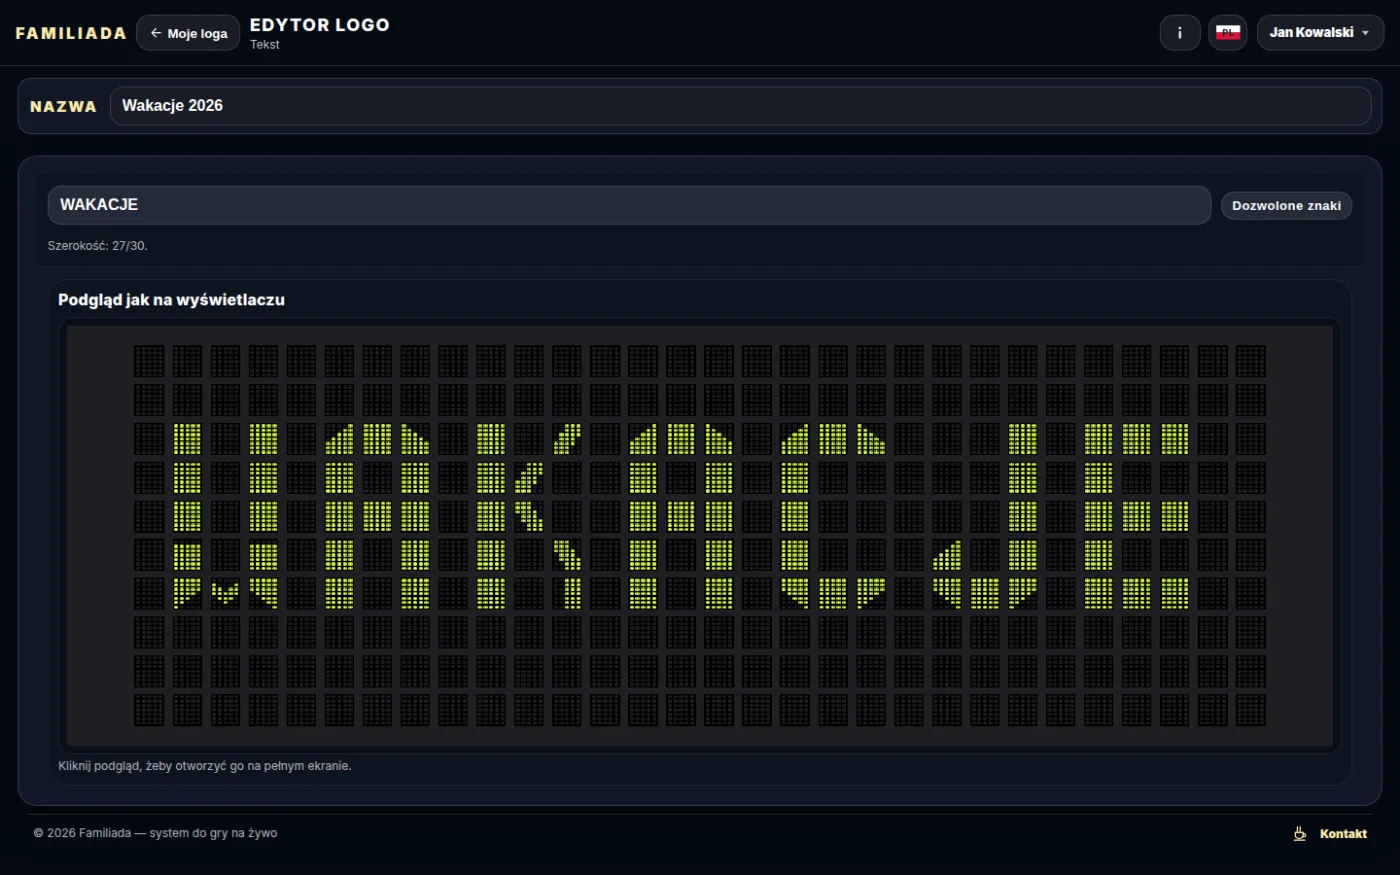The width and height of the screenshot is (1400, 875).
Task: Click the 'Szerokość: 27/30.' text
Action: [x=98, y=245]
